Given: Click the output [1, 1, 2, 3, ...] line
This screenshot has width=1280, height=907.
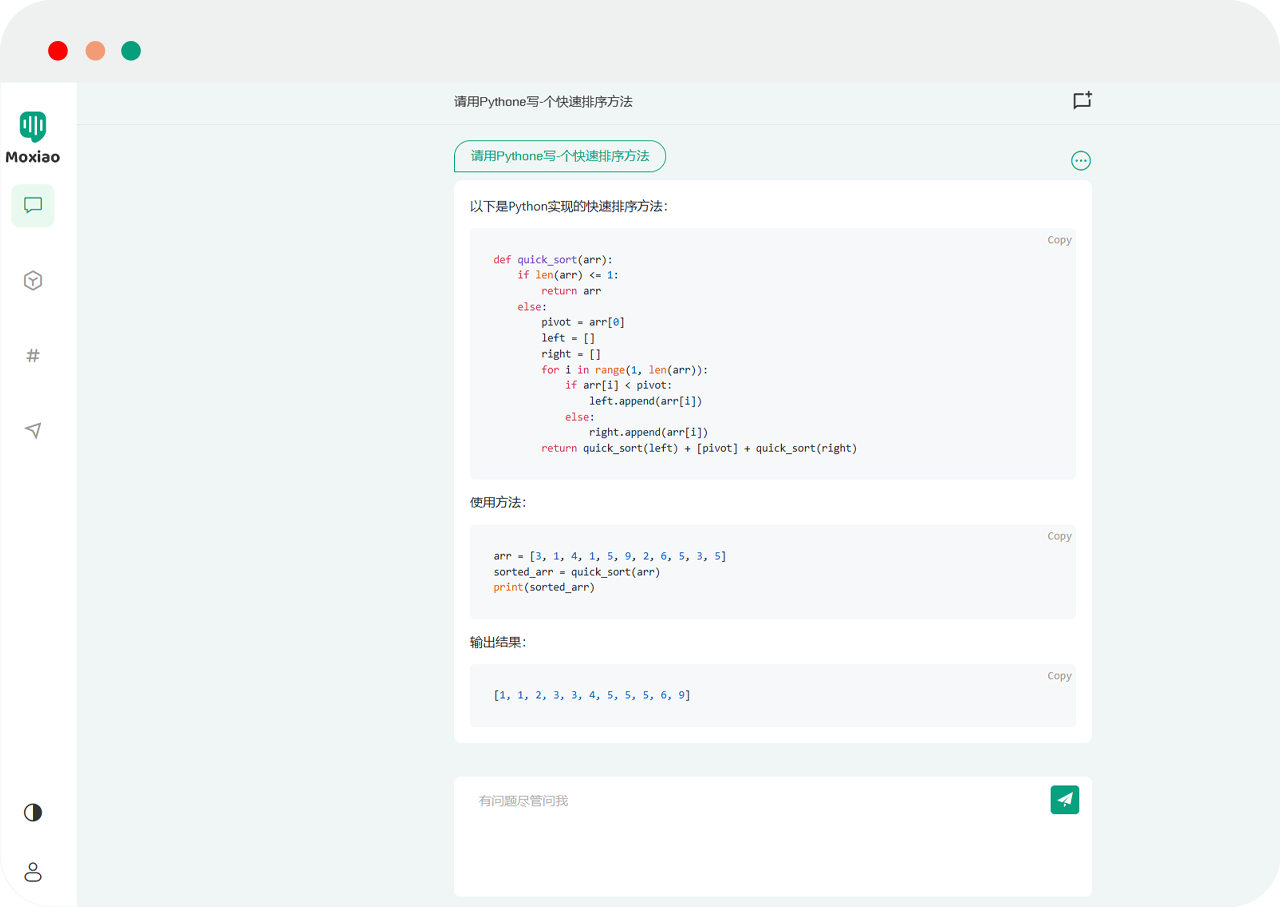Looking at the screenshot, I should (x=592, y=695).
